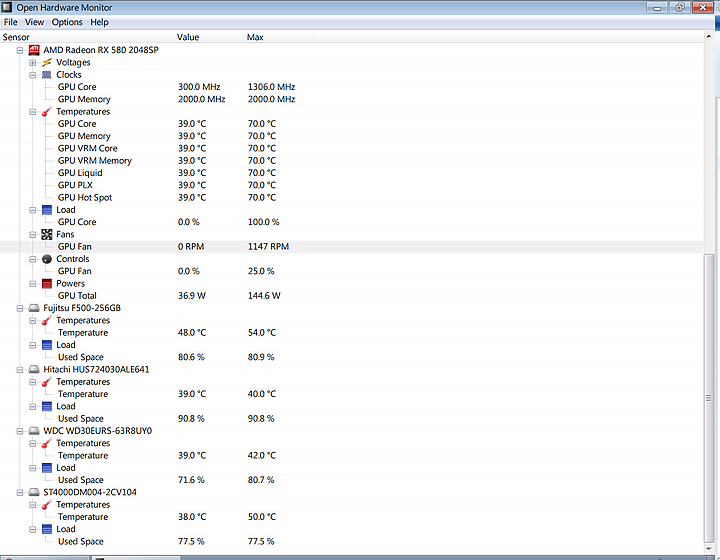Image resolution: width=720 pixels, height=560 pixels.
Task: Click the 1147 RPM max value
Action: click(268, 246)
